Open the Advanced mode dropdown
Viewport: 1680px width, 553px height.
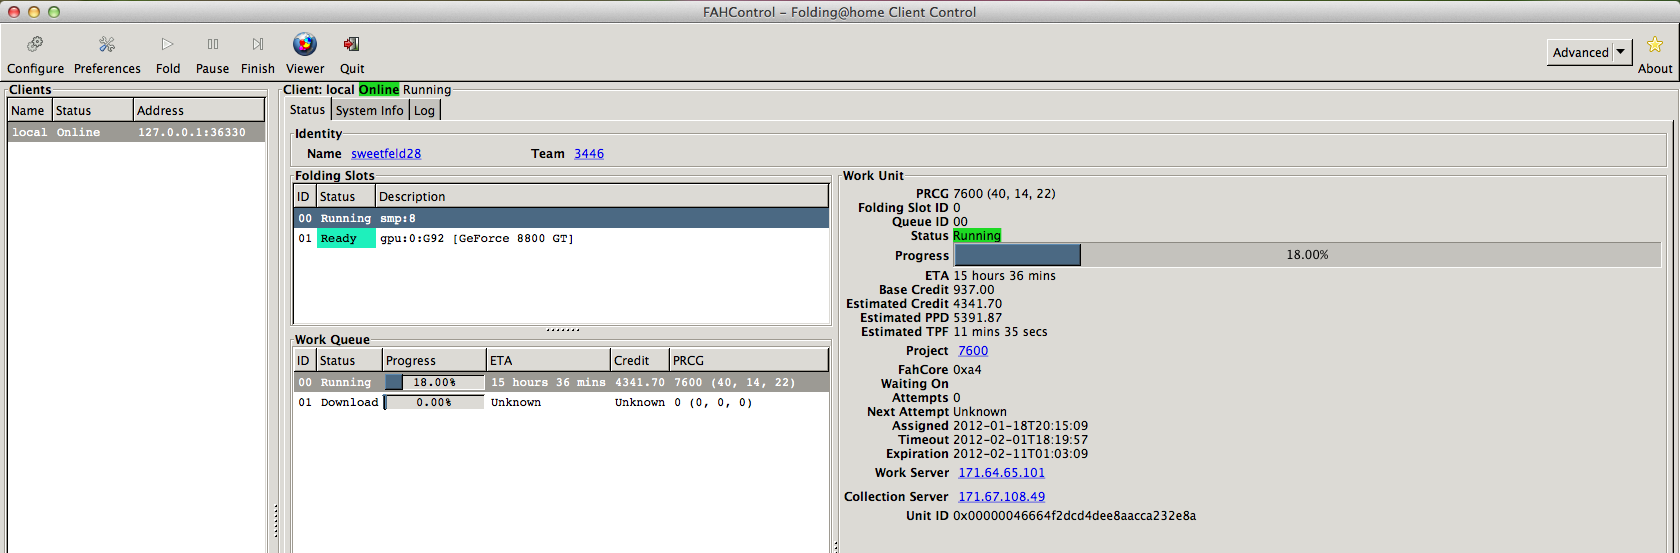(x=1589, y=53)
